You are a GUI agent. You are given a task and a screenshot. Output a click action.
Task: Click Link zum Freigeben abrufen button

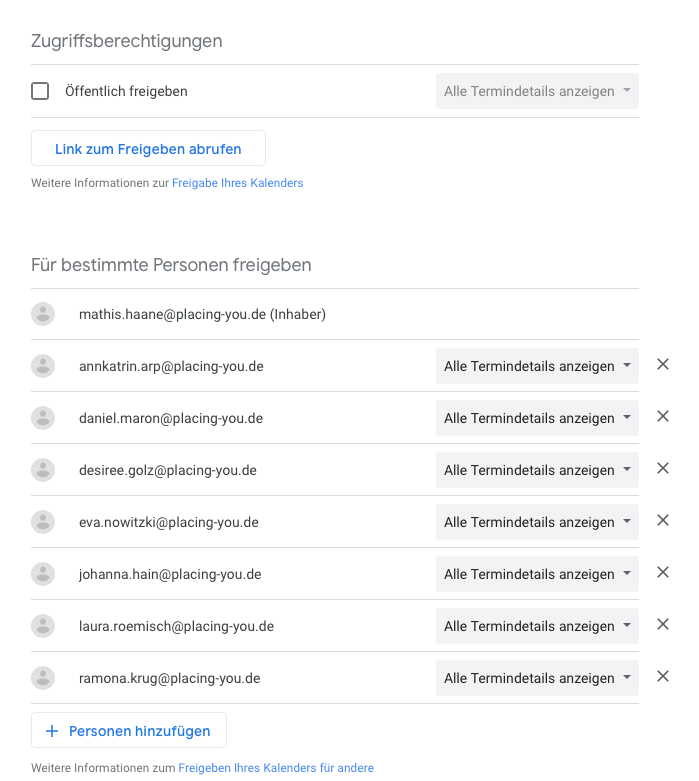(148, 149)
